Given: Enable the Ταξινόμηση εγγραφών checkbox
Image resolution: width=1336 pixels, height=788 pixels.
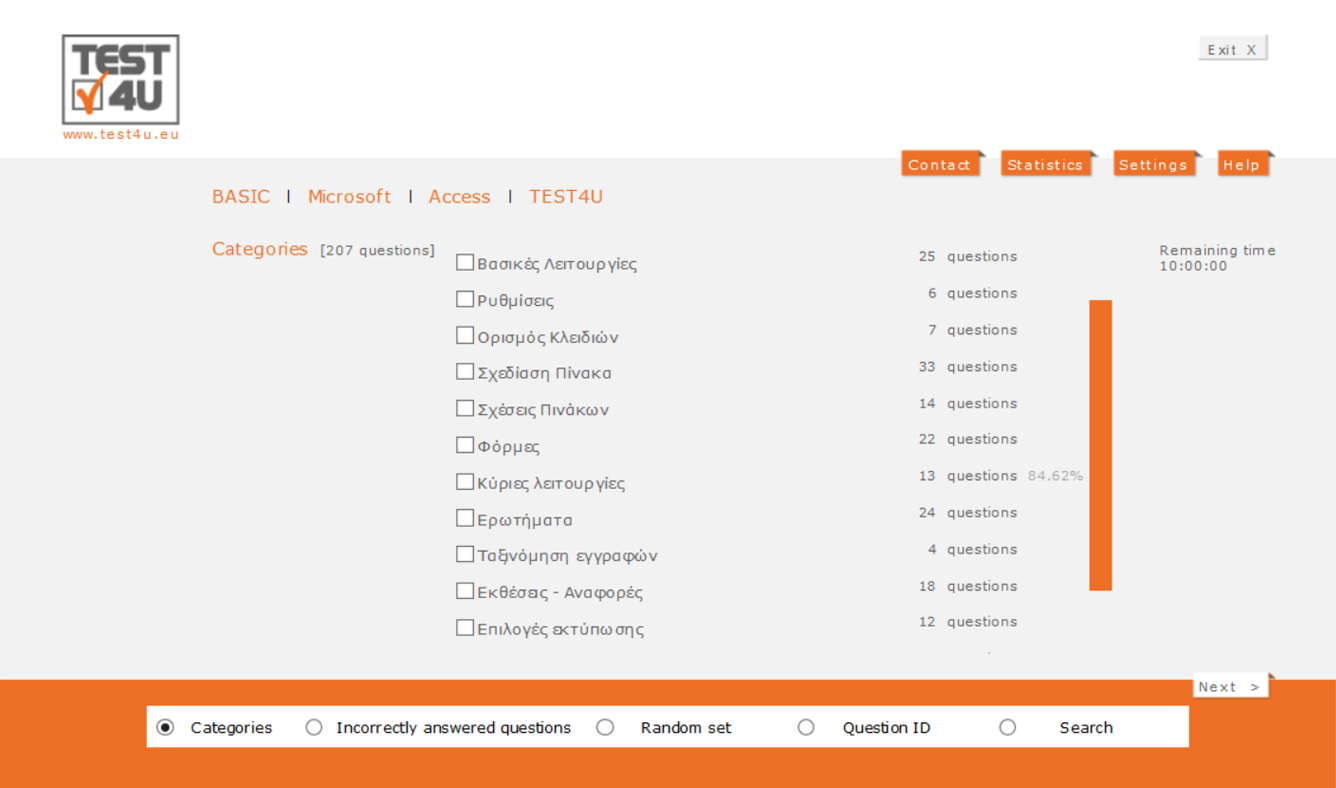Looking at the screenshot, I should click(465, 554).
